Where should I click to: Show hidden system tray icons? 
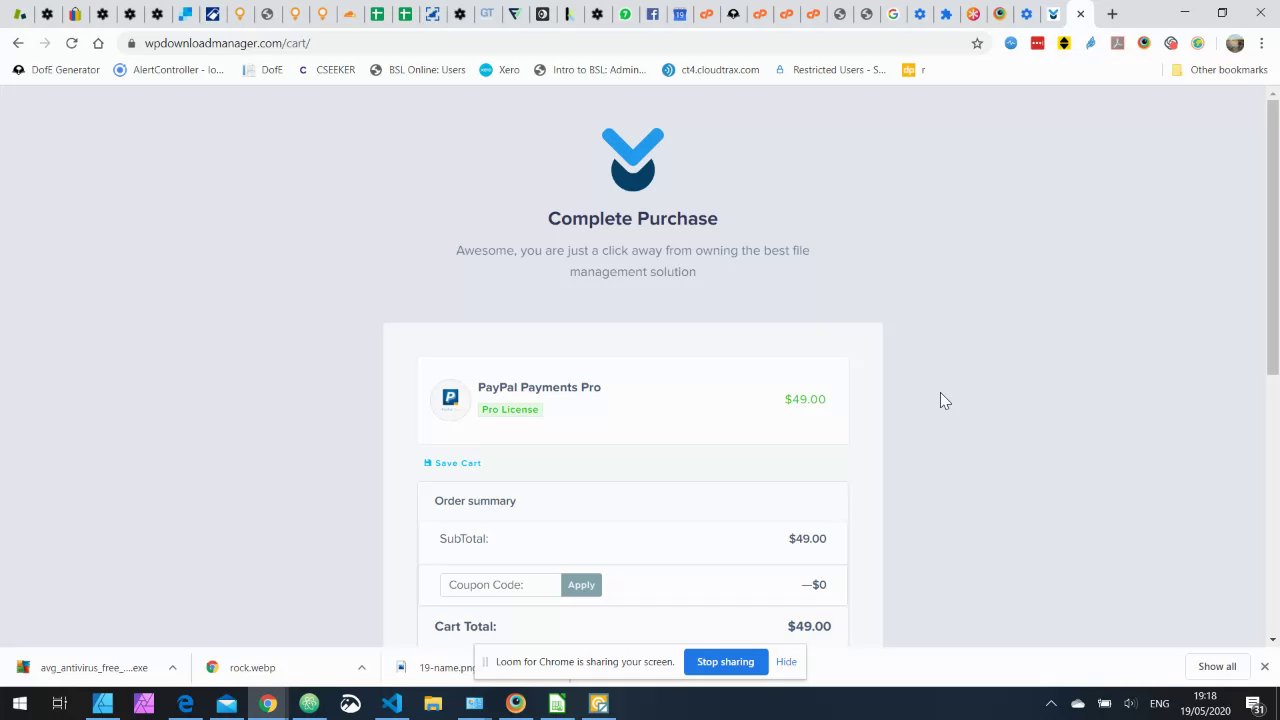click(x=1051, y=704)
